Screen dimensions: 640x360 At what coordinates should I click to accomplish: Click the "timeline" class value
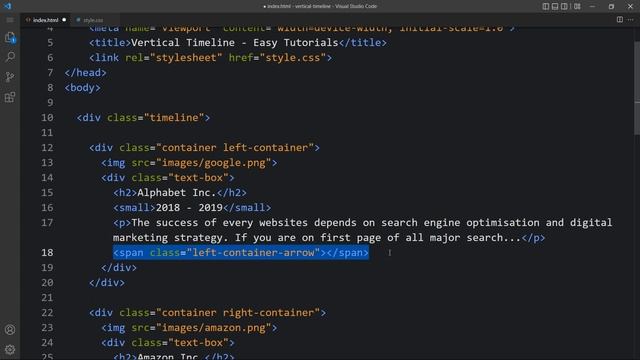174,118
